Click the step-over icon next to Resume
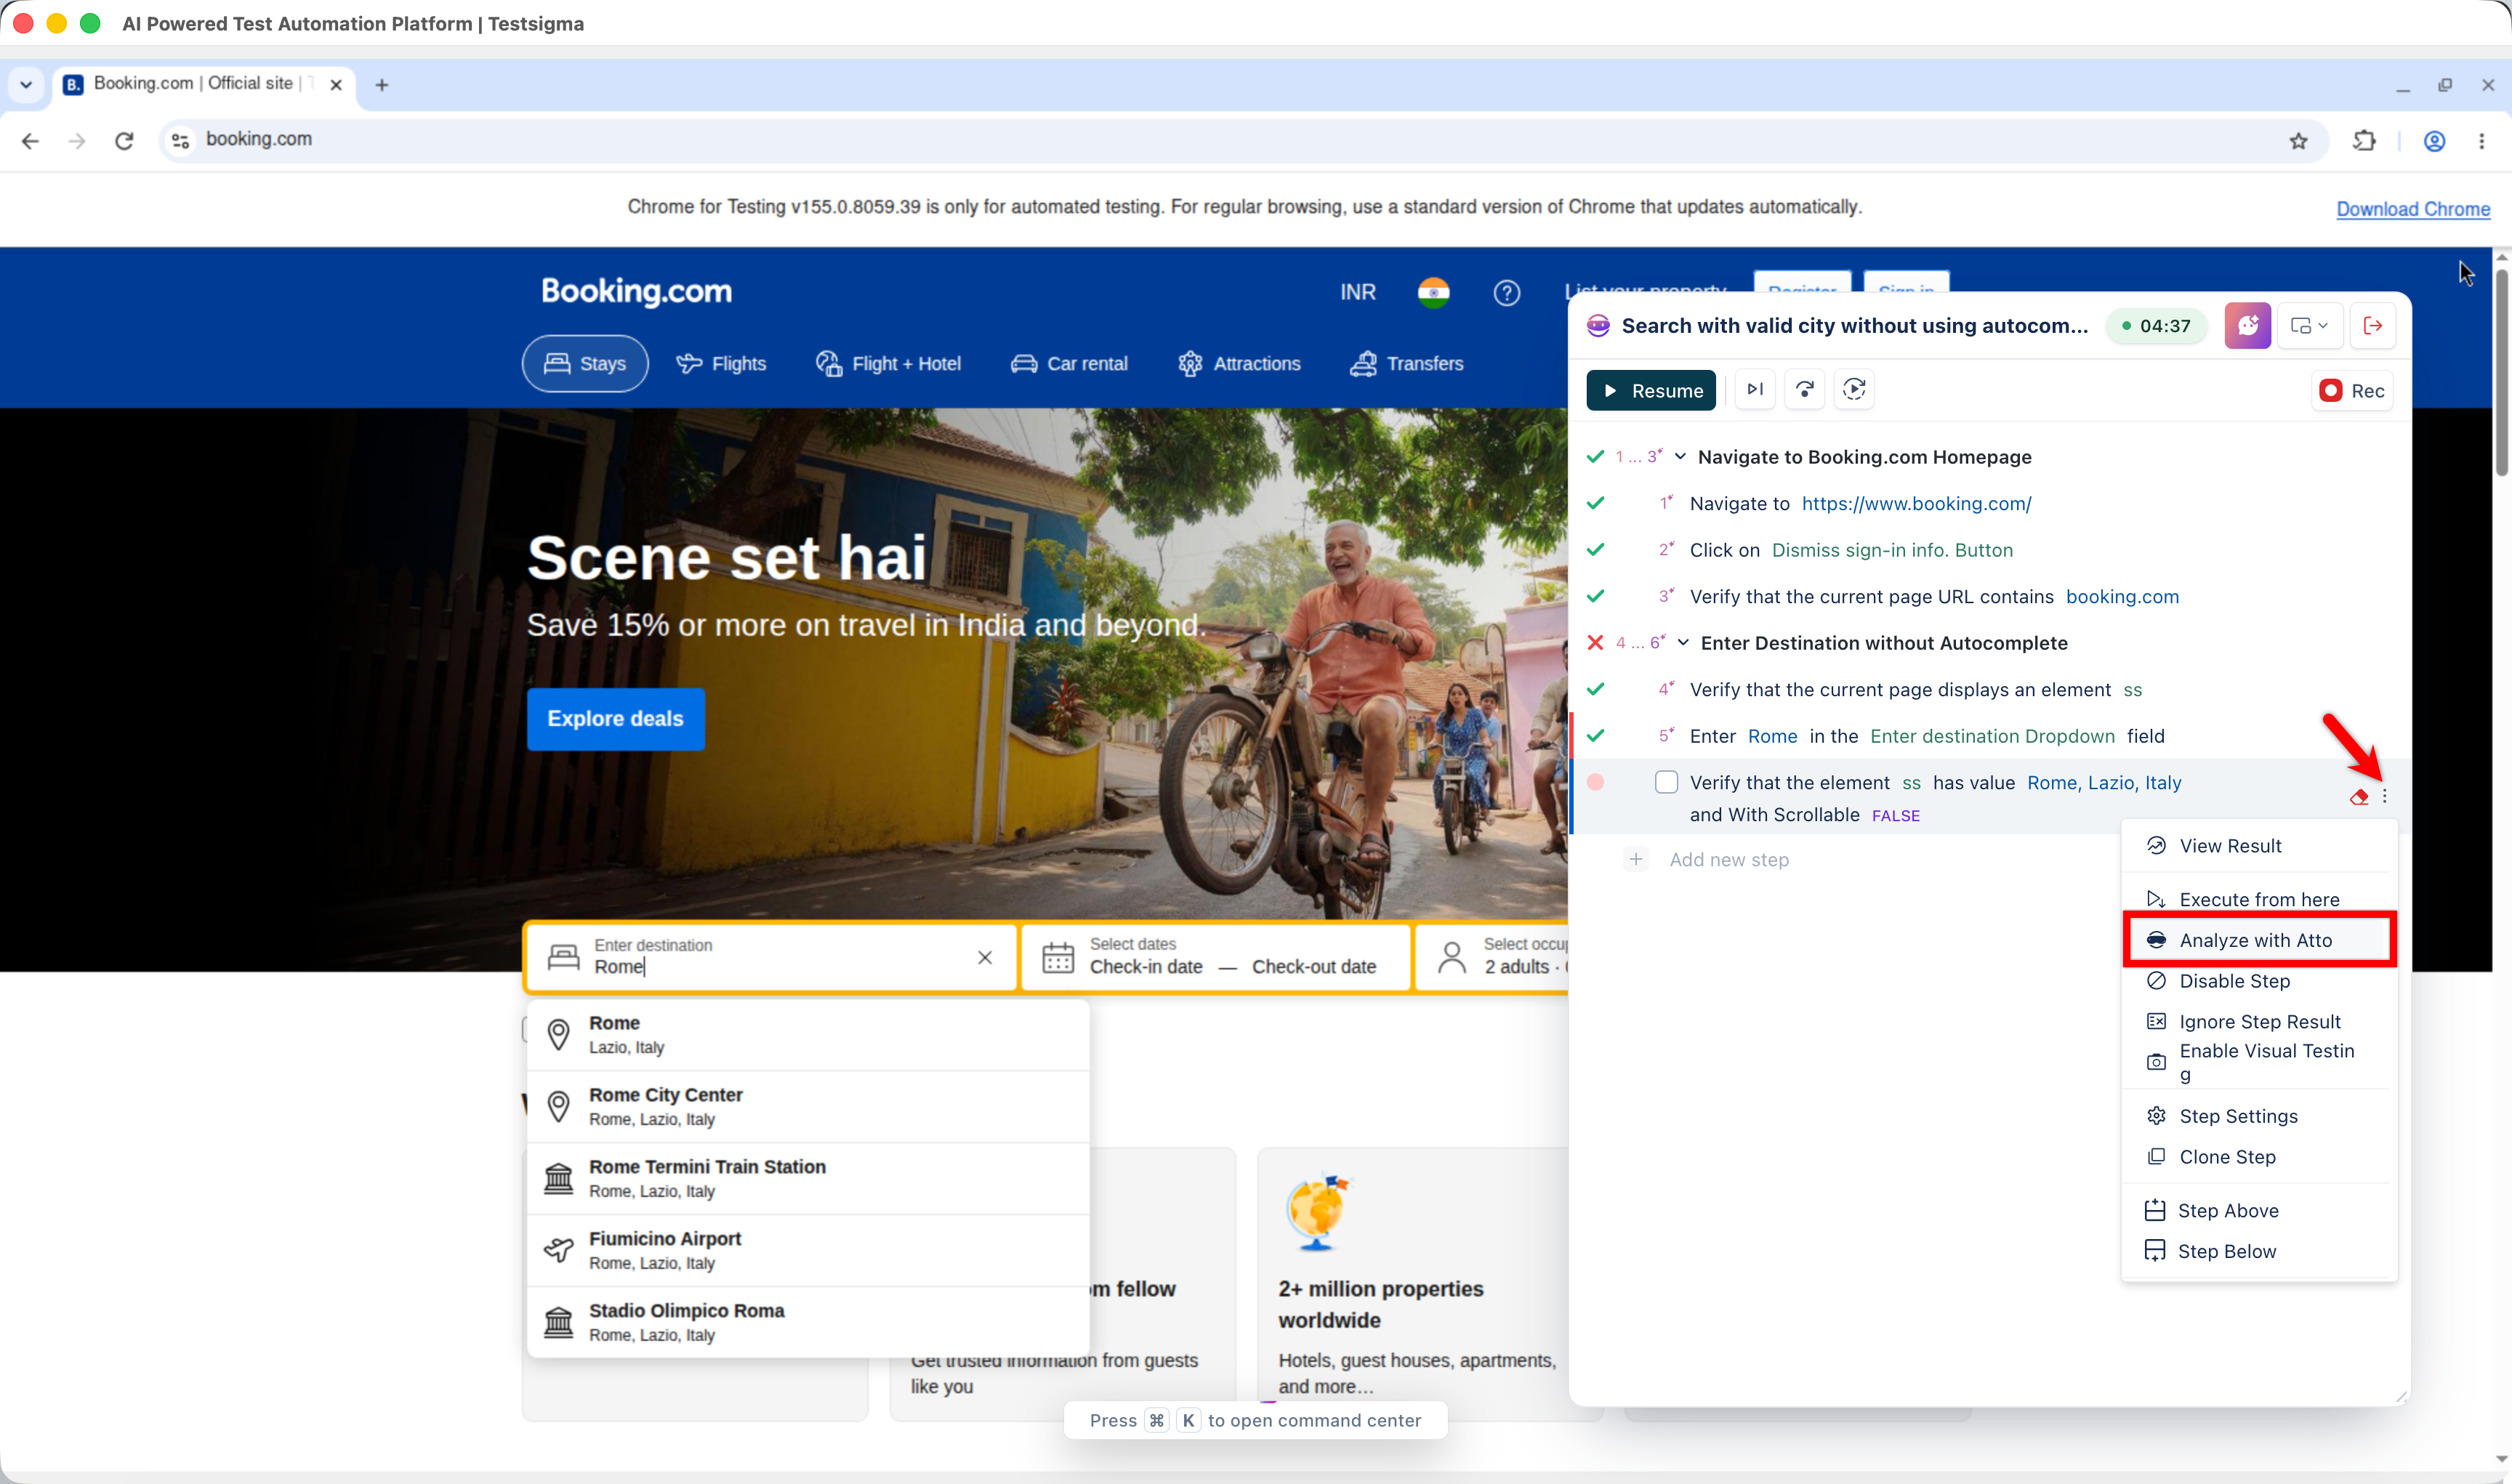This screenshot has width=2512, height=1484. coord(1755,390)
